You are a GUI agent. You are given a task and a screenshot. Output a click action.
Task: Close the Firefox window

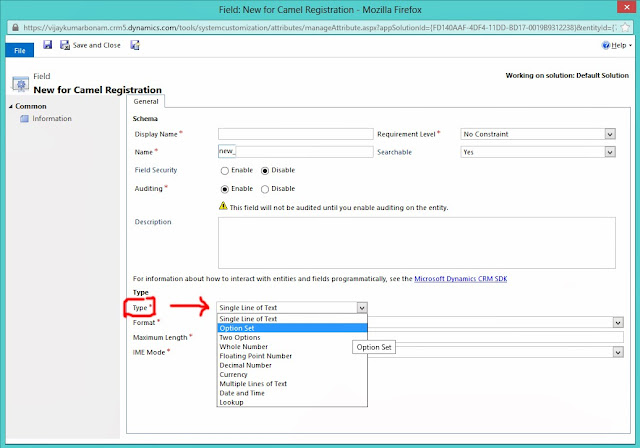(625, 7)
